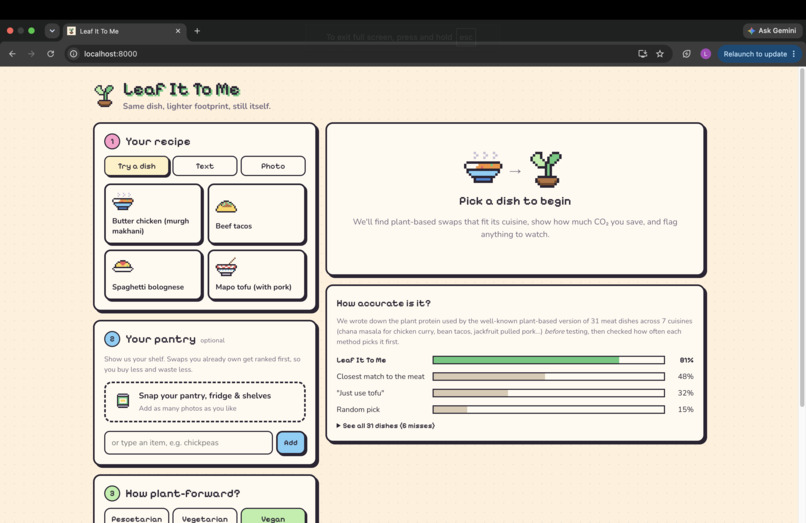Choose the Butter chicken (murgh makhani) dish
Image resolution: width=806 pixels, height=523 pixels.
[x=153, y=214]
